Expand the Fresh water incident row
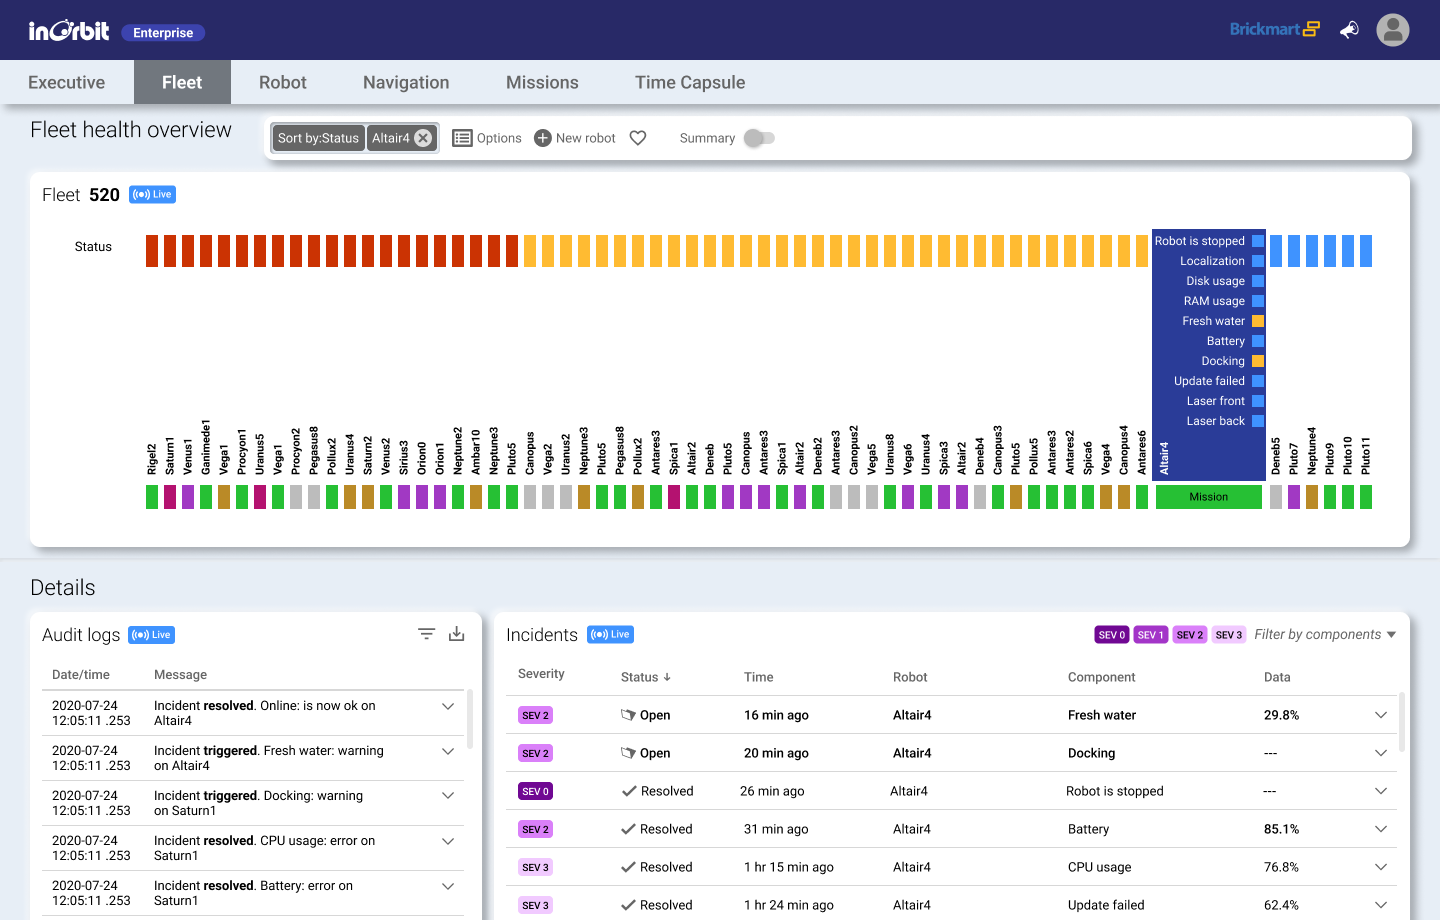 (1381, 715)
